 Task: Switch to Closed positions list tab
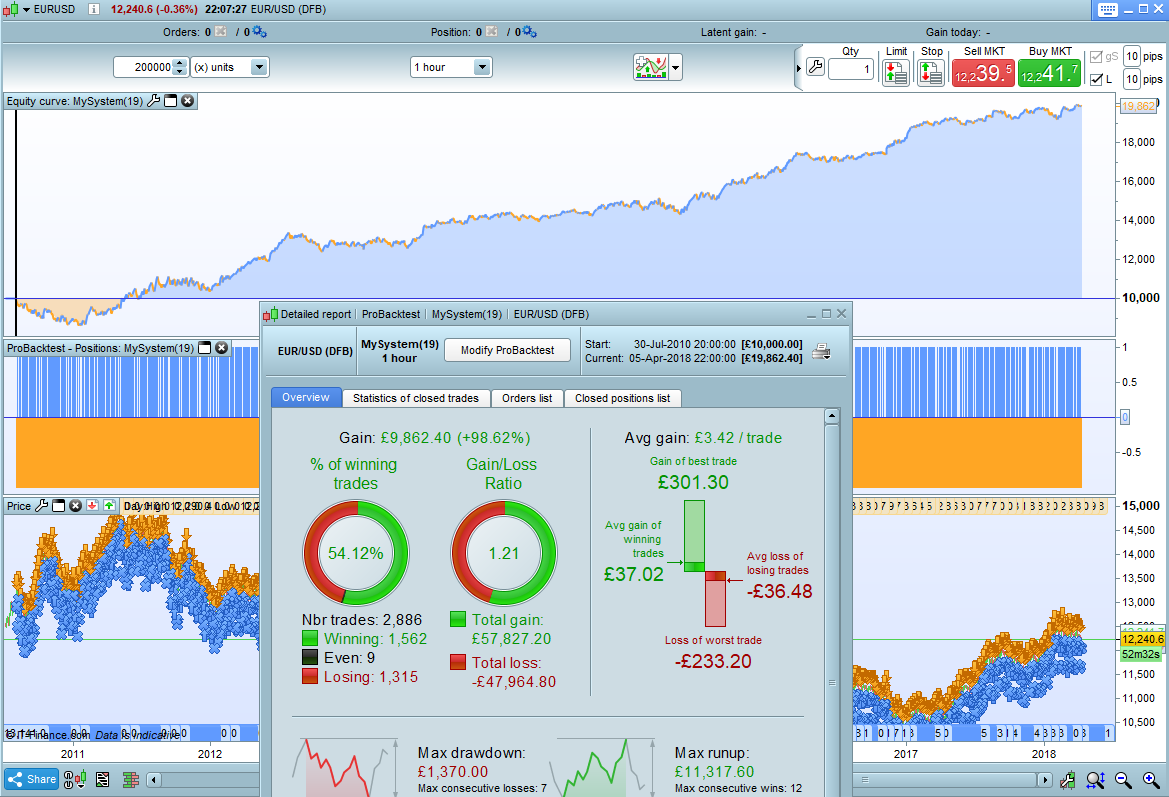click(x=623, y=398)
